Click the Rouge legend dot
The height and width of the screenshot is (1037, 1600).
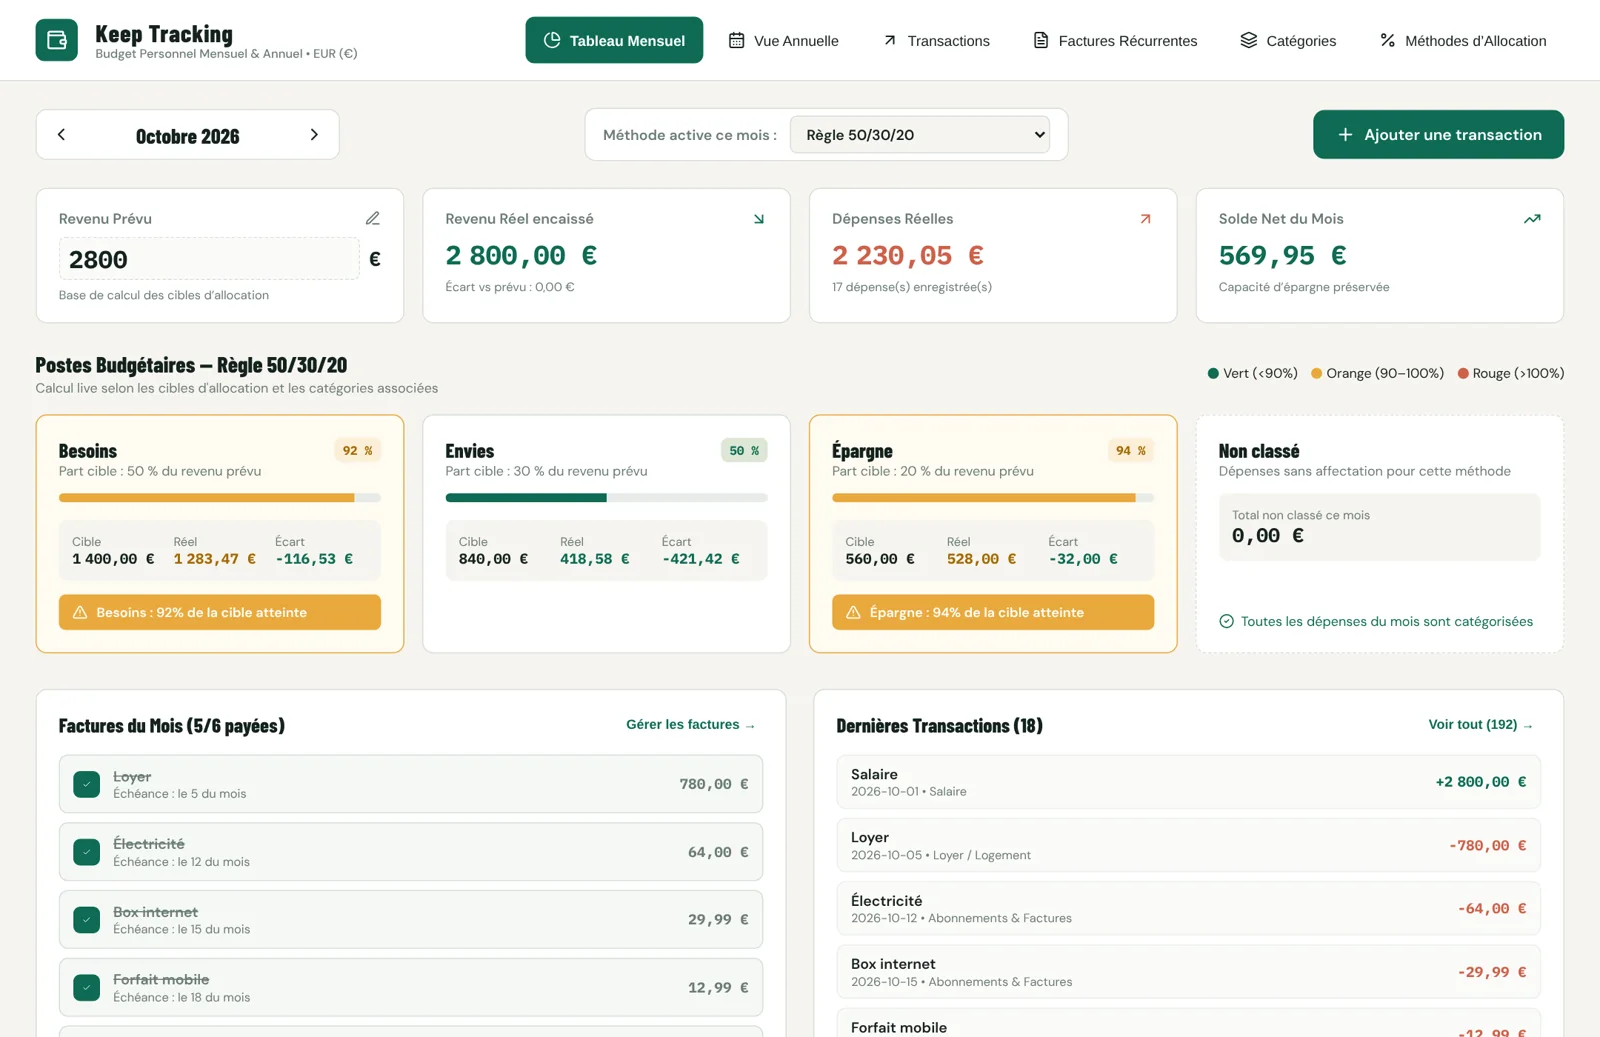pos(1463,373)
